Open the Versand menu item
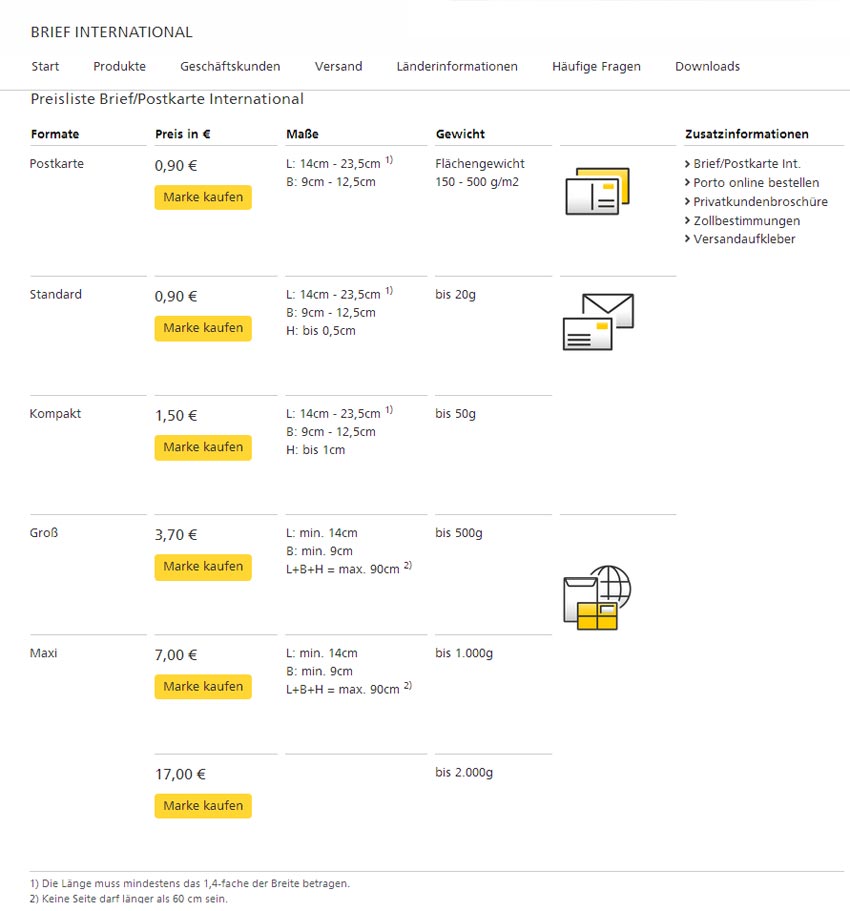Image resolution: width=850 pixels, height=911 pixels. [339, 66]
